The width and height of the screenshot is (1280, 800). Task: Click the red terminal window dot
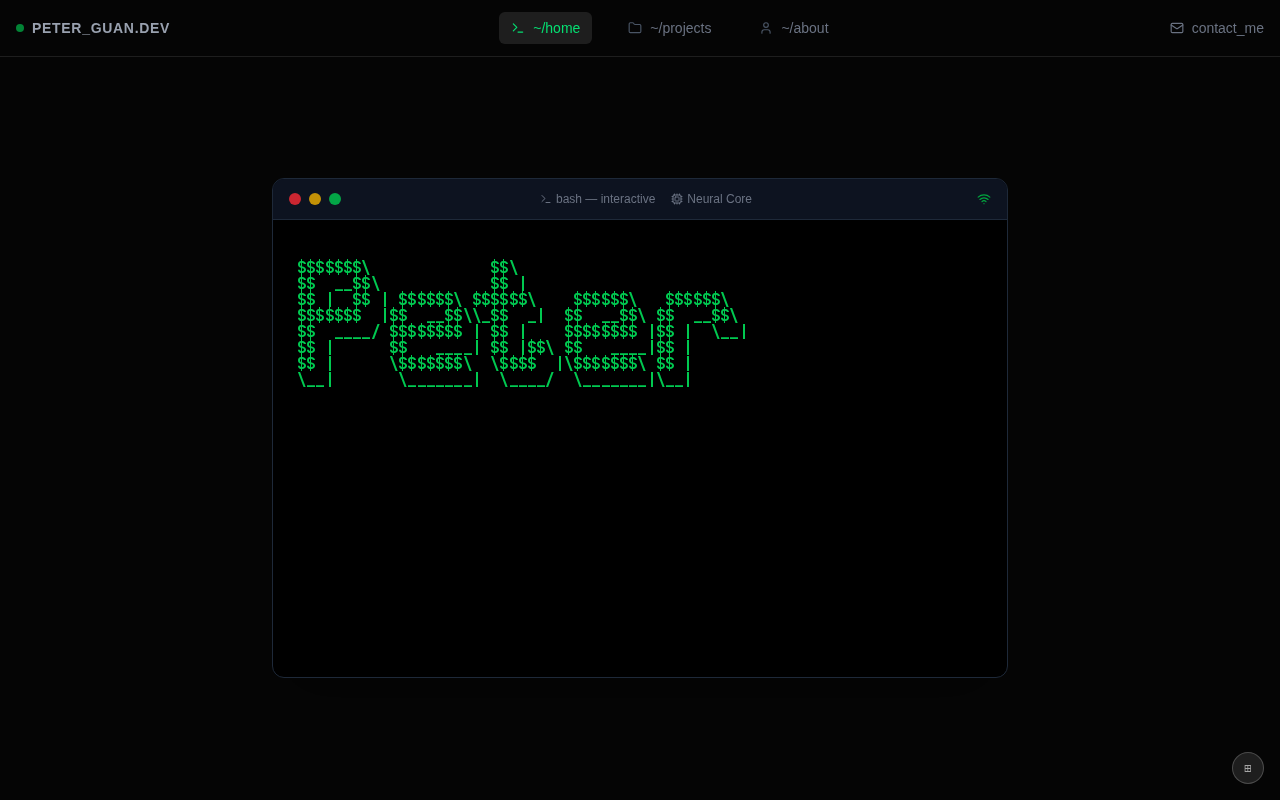295,199
